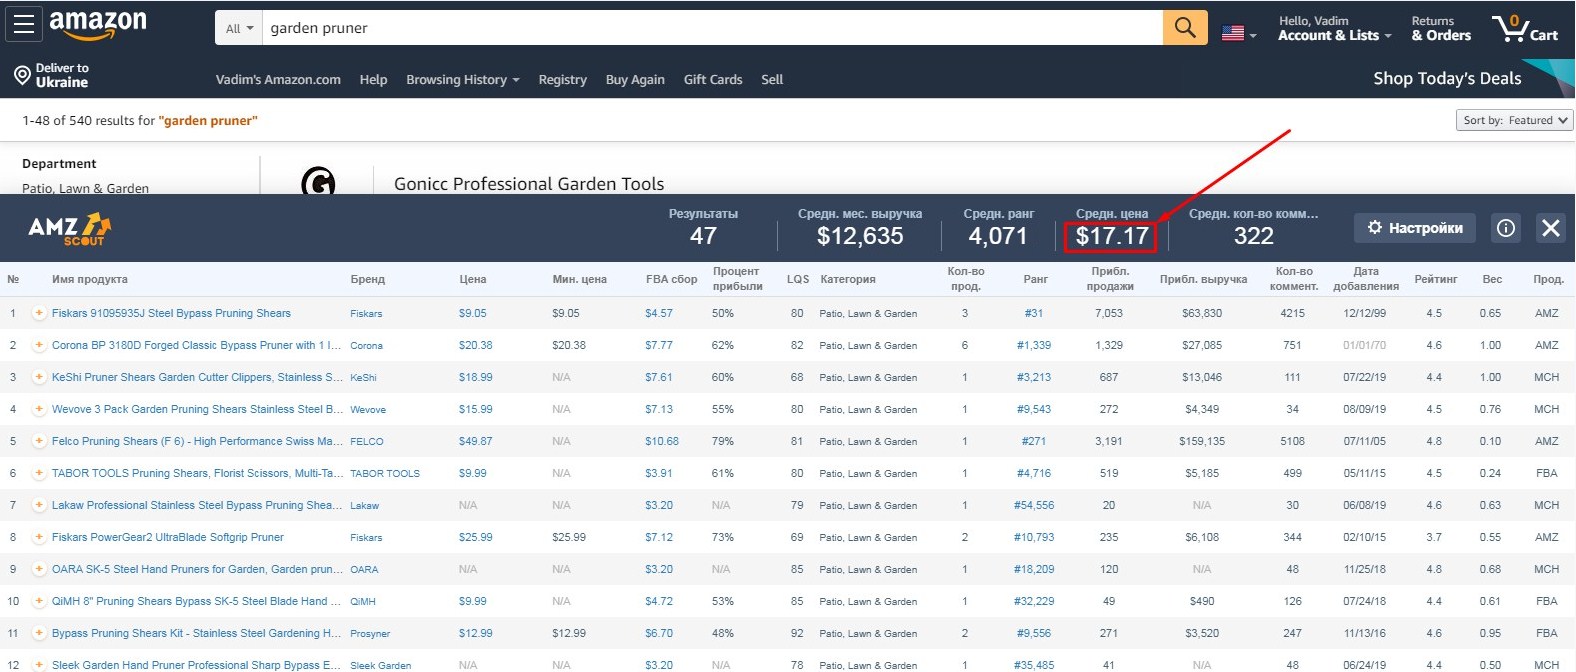1576x672 pixels.
Task: Expand Browsing History dropdown
Action: [462, 80]
